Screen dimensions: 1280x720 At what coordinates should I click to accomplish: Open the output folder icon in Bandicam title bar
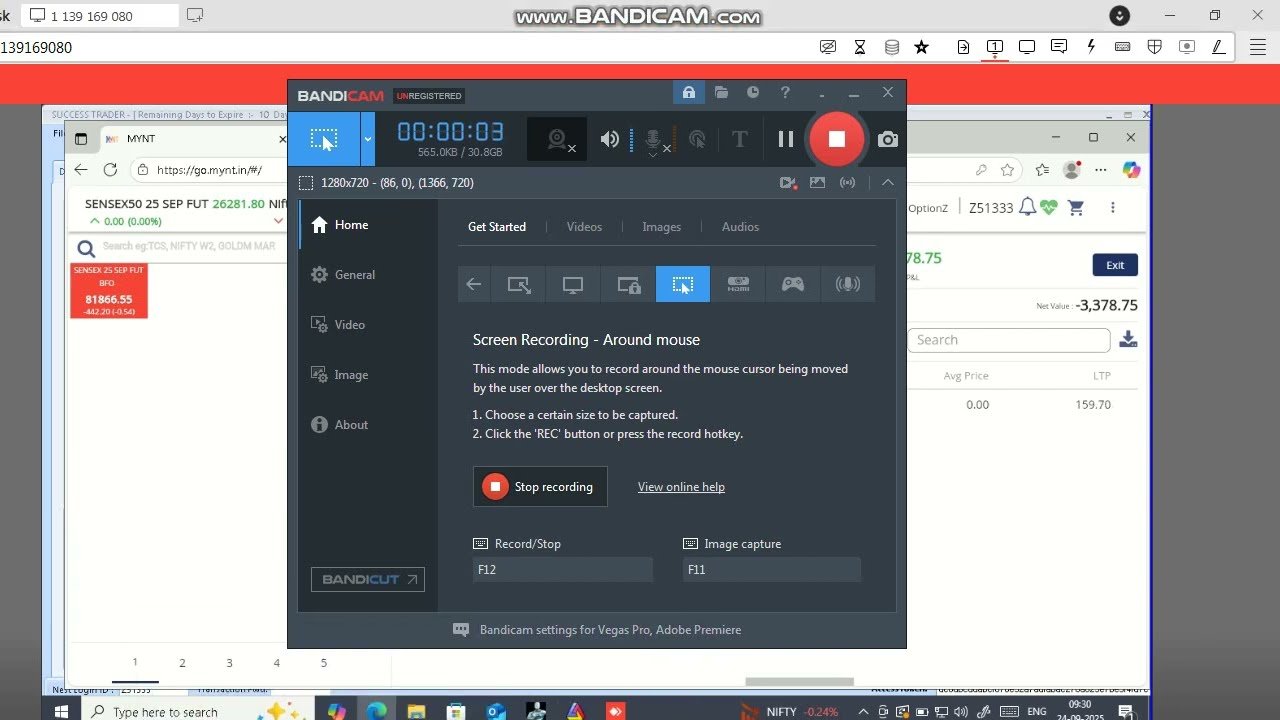click(721, 92)
